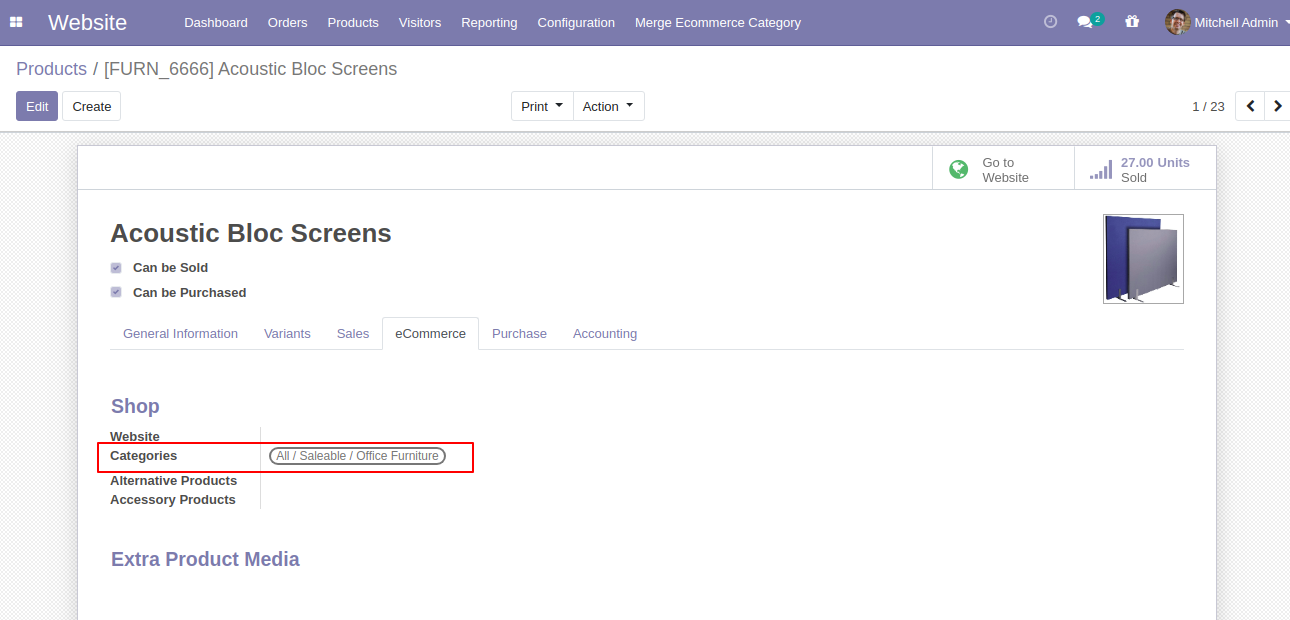Screen dimensions: 1290x620
Task: Expand the Print dropdown
Action: [542, 106]
